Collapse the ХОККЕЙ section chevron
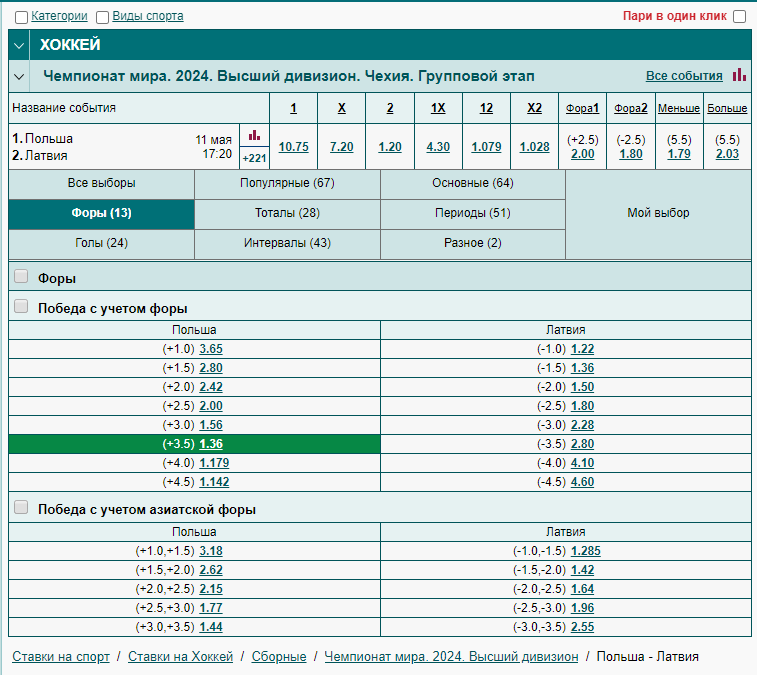This screenshot has height=675, width=757. [19, 45]
